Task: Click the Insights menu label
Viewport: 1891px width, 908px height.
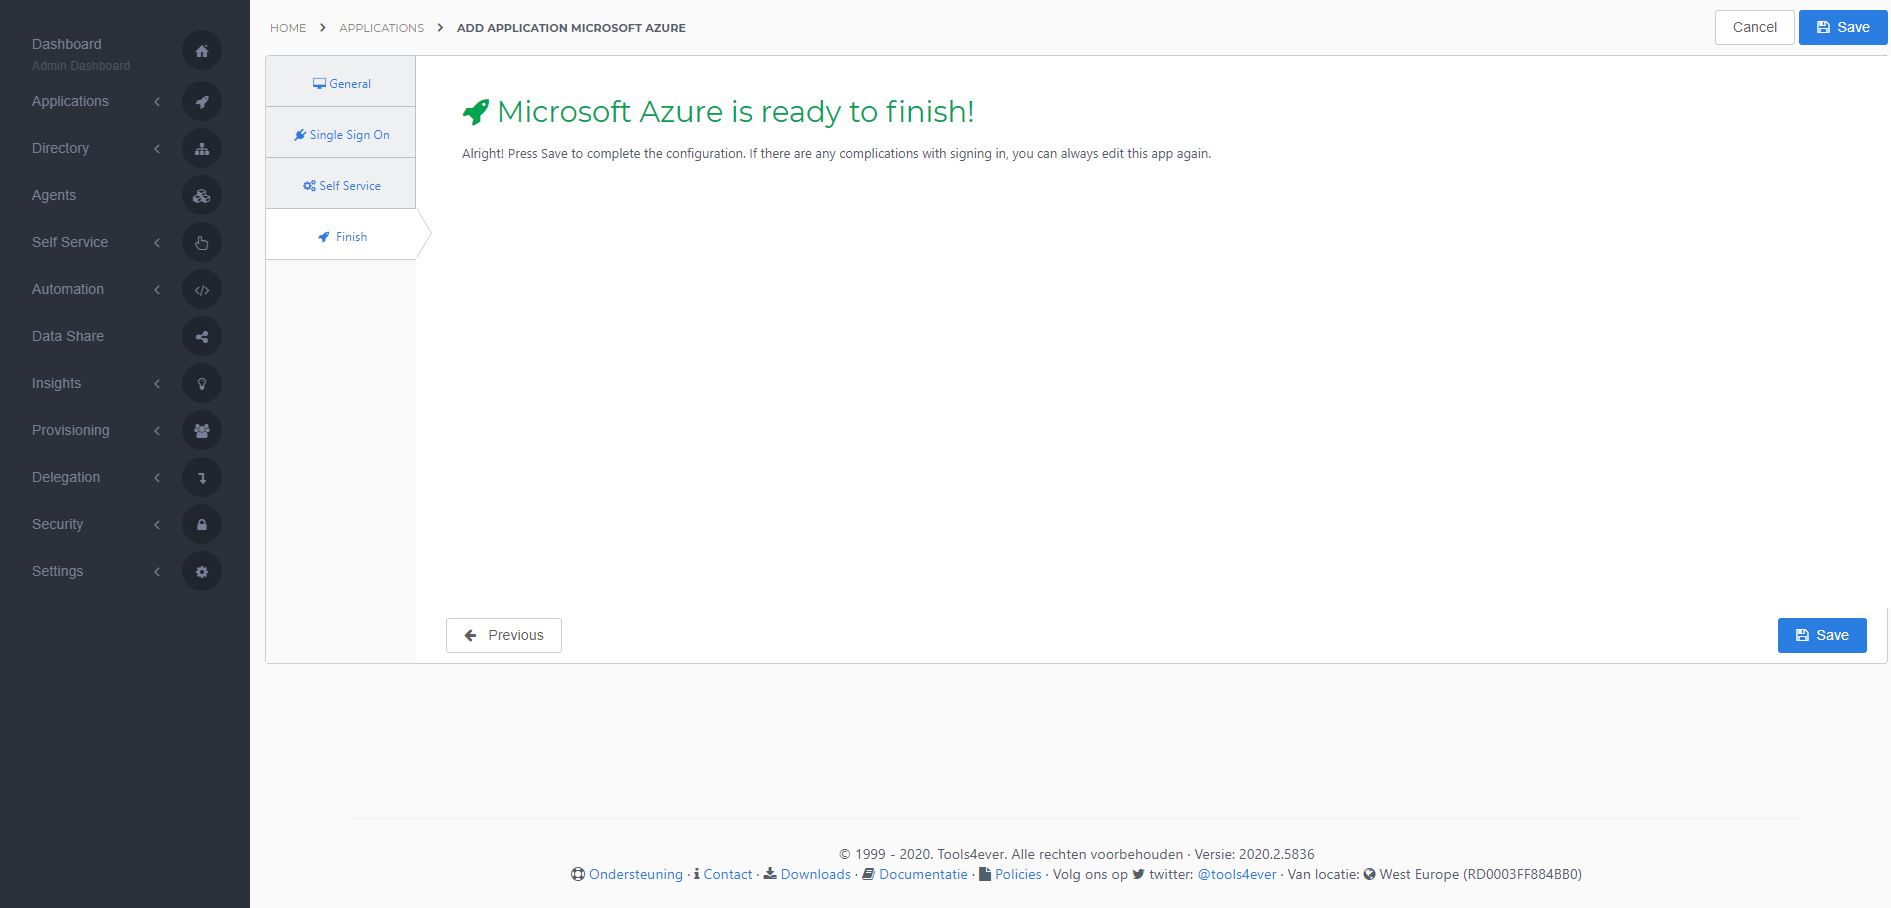Action: (56, 383)
